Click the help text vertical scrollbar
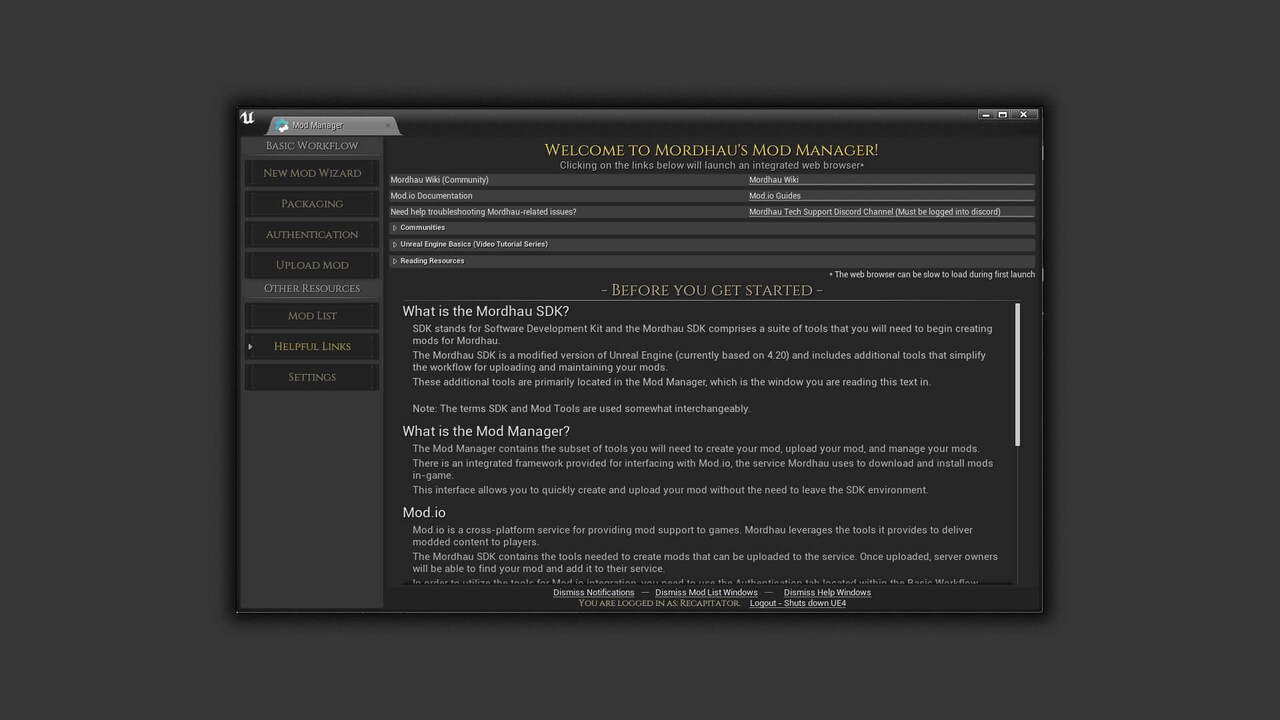 [1017, 375]
